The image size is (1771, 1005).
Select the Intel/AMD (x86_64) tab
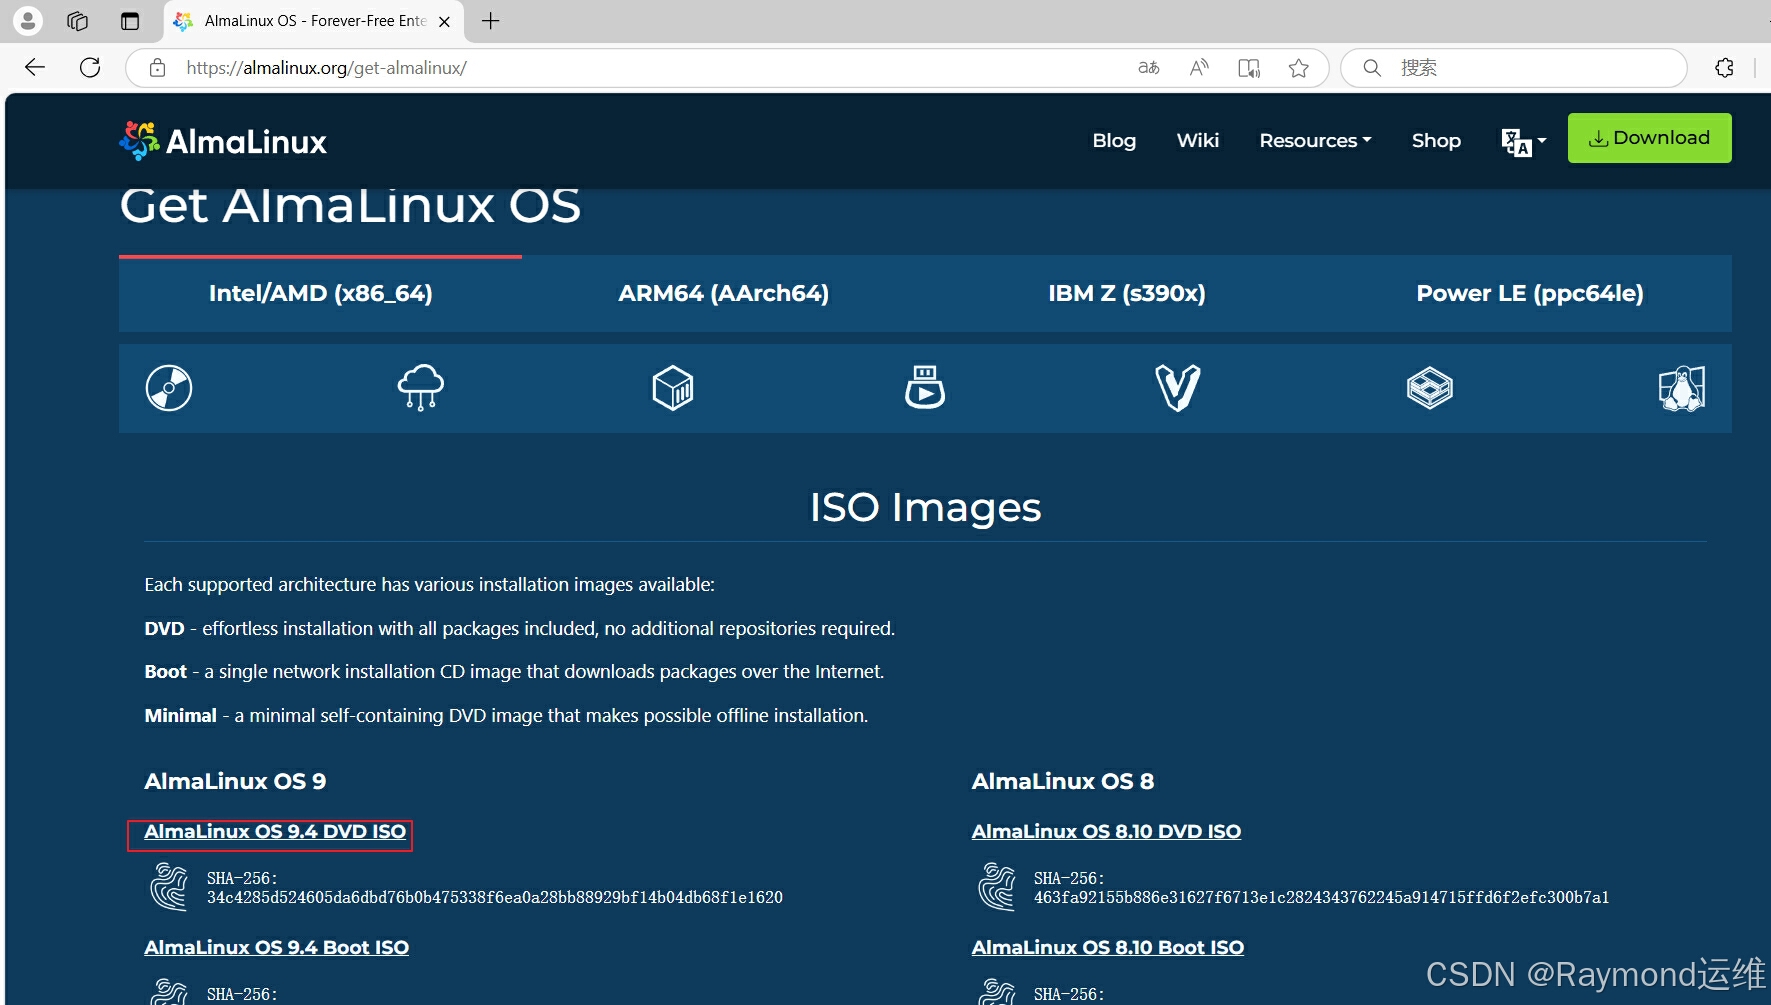pos(320,293)
